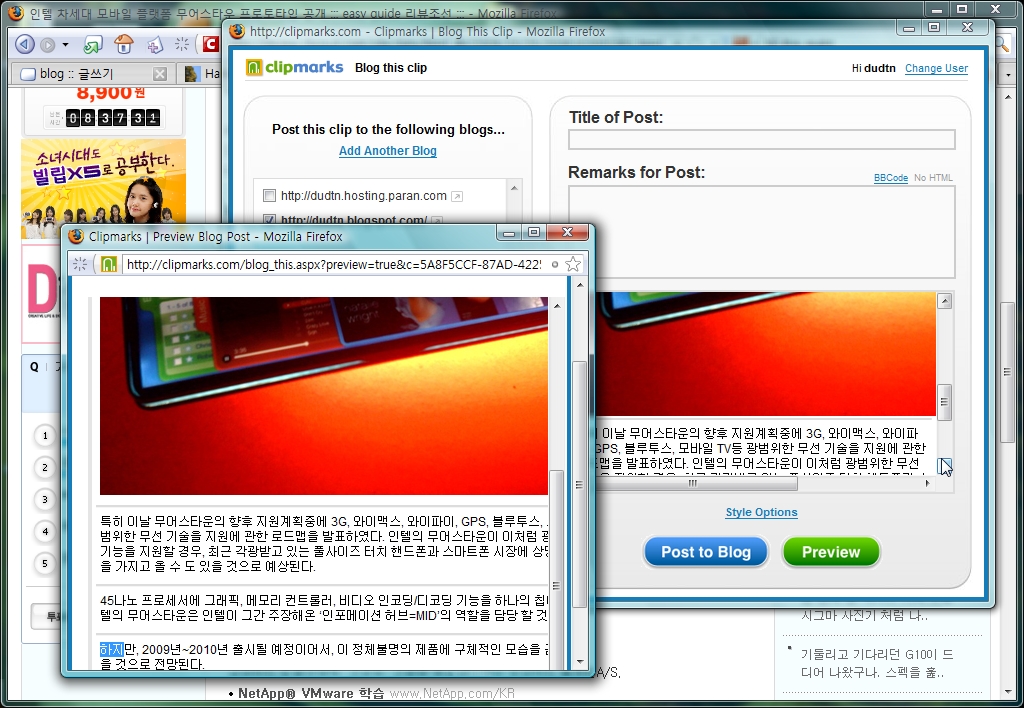Uncheck the dudtn.blogspot.com blog checkbox
1024x708 pixels.
click(269, 220)
